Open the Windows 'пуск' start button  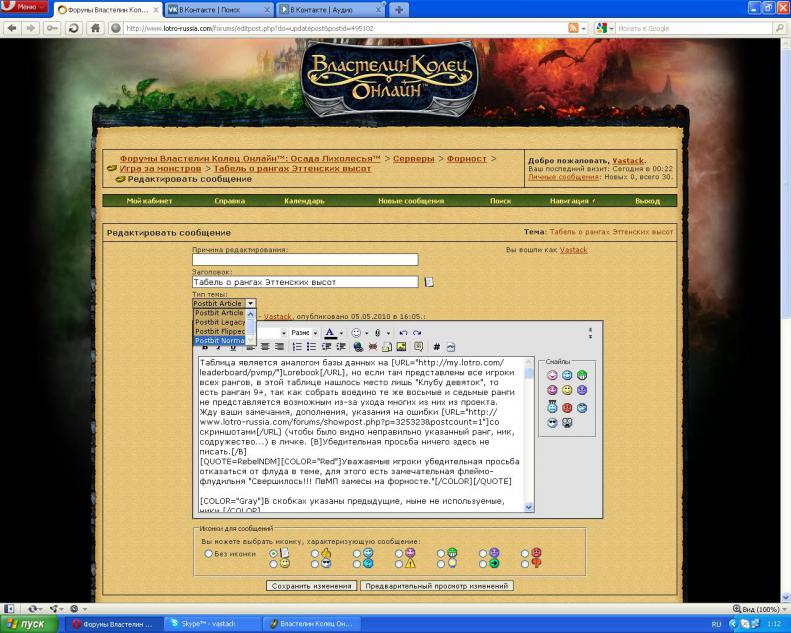[x=29, y=624]
